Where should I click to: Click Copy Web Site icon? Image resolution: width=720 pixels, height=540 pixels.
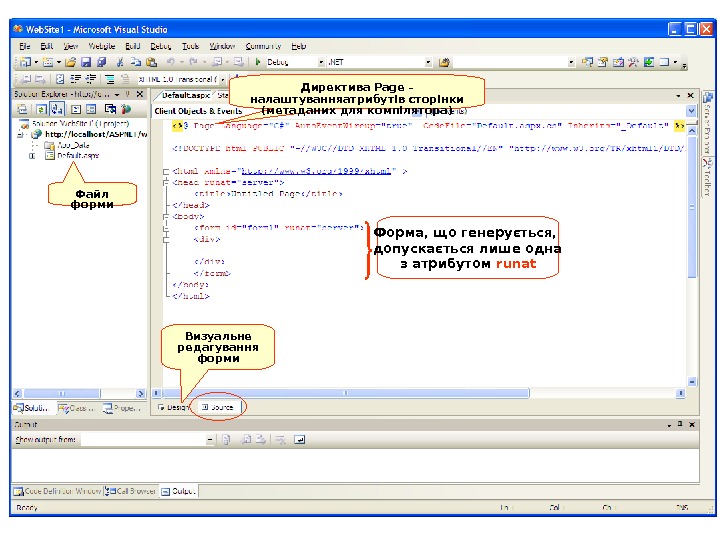[x=110, y=109]
